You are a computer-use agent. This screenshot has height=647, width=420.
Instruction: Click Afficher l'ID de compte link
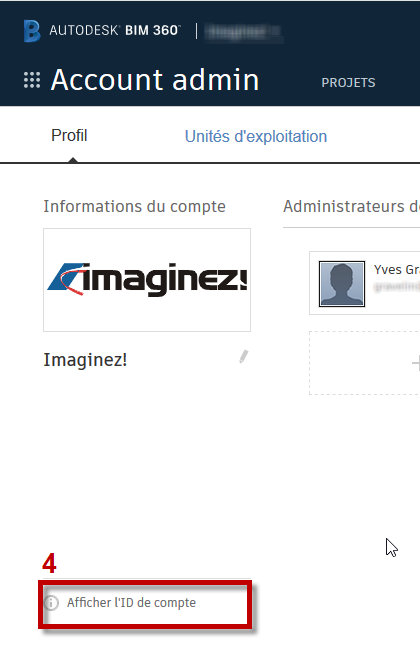click(x=131, y=603)
